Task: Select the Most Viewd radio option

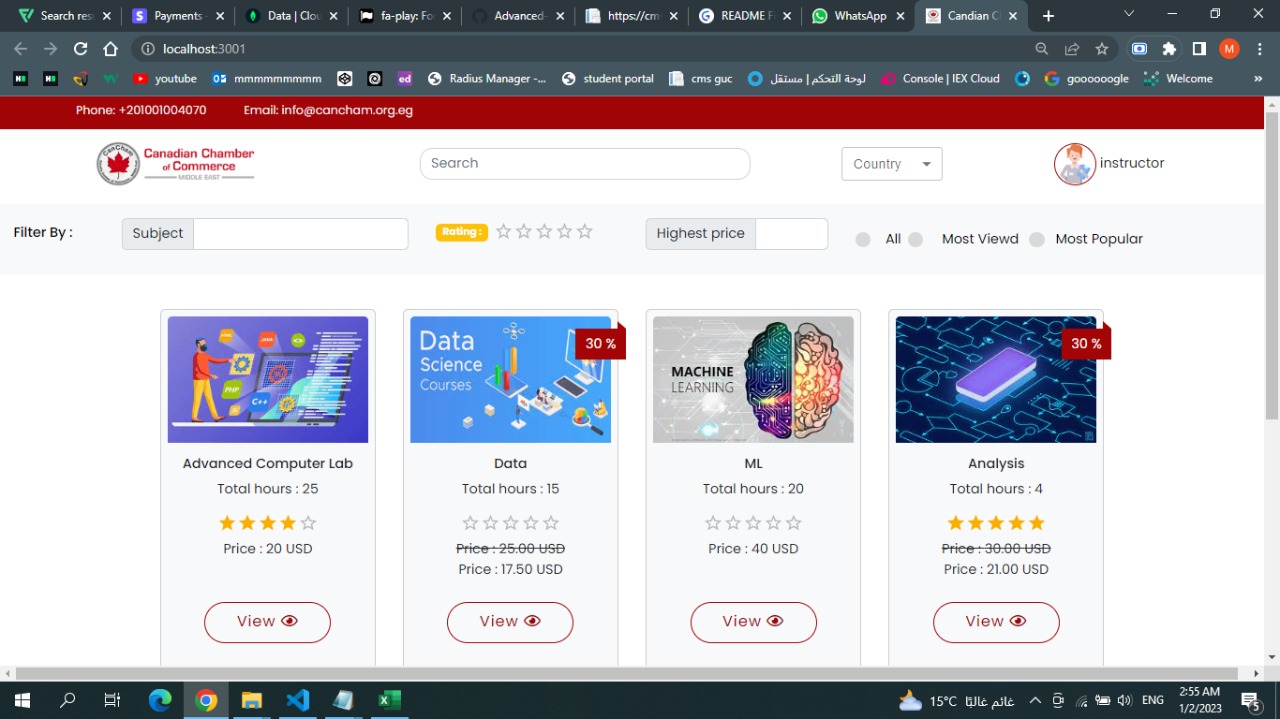Action: 915,240
